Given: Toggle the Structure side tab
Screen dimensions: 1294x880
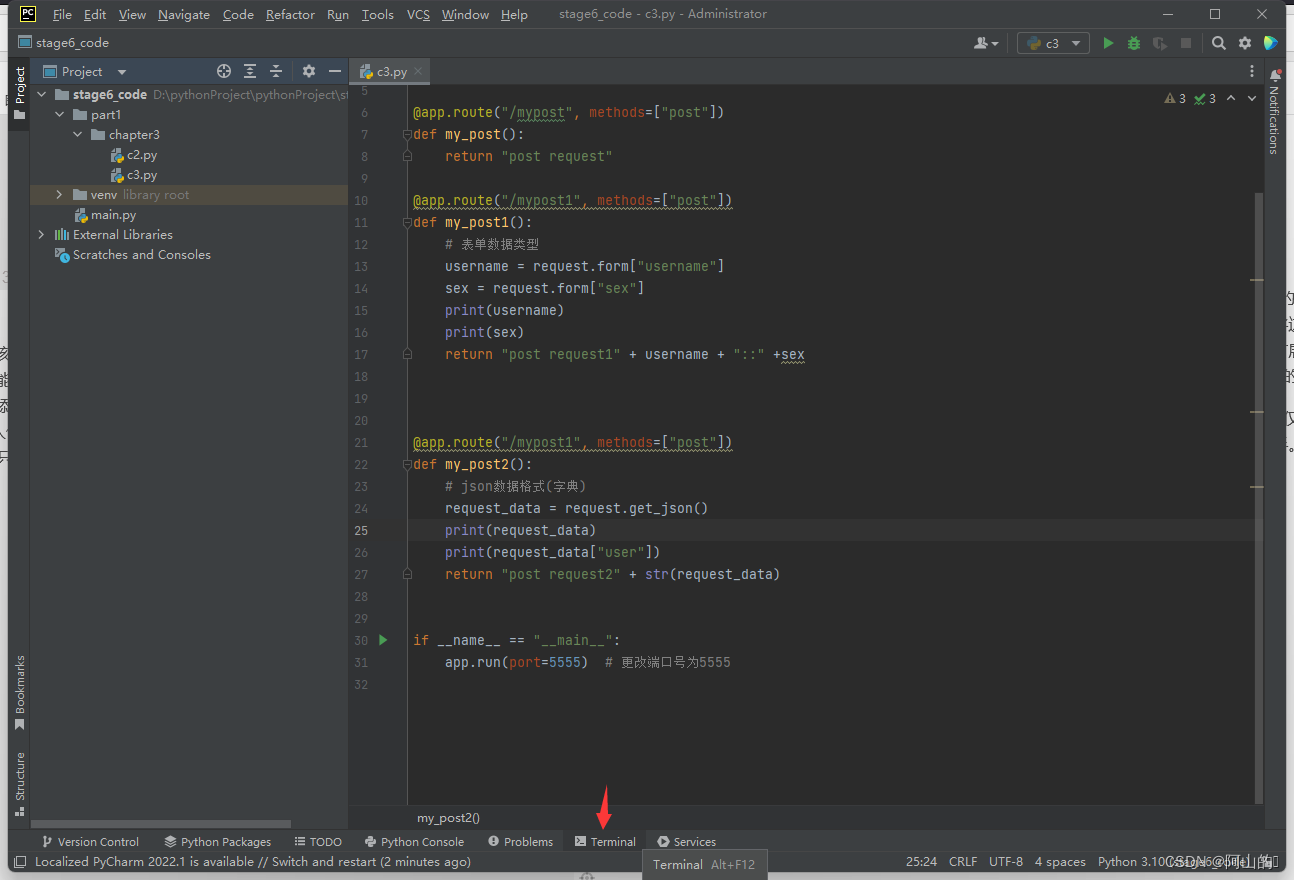Looking at the screenshot, I should click(19, 783).
